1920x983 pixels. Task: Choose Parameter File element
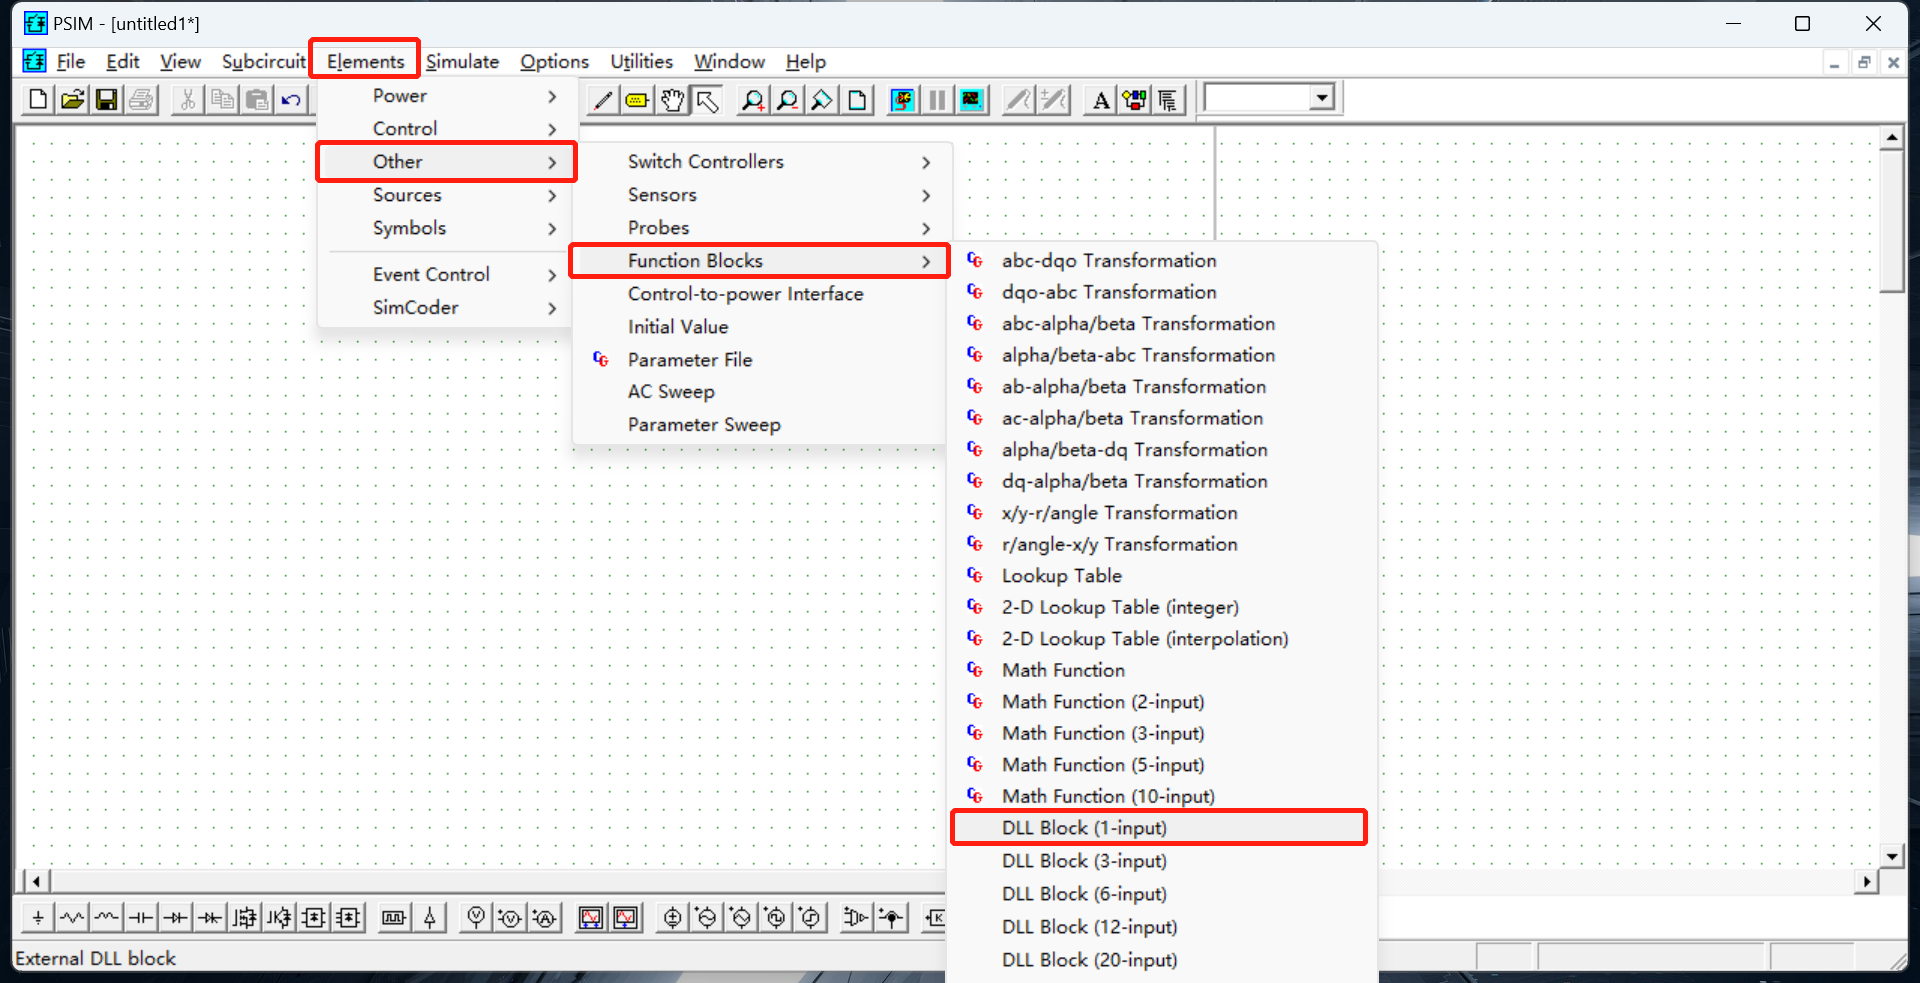760,360
